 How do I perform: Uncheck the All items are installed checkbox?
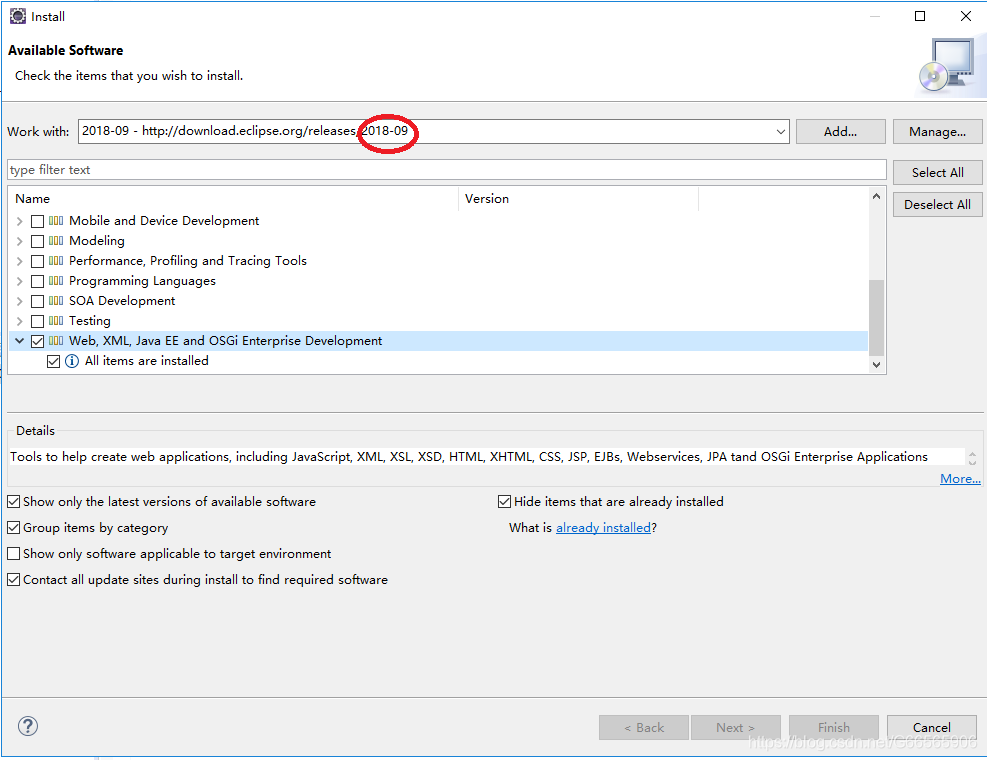[54, 361]
